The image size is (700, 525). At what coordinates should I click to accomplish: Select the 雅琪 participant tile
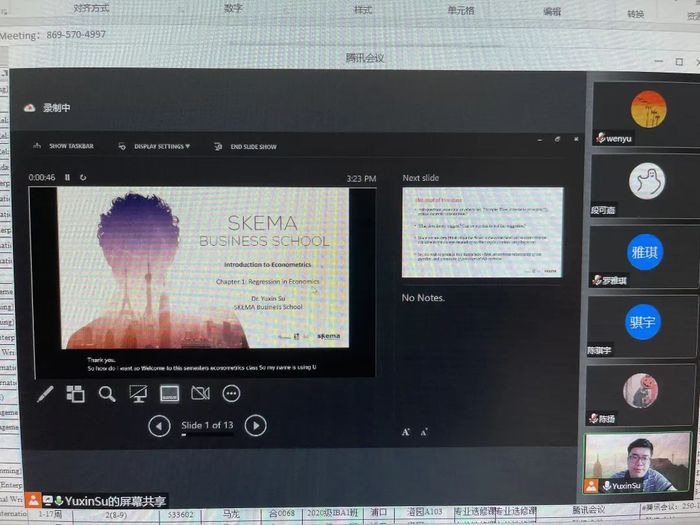(x=643, y=257)
